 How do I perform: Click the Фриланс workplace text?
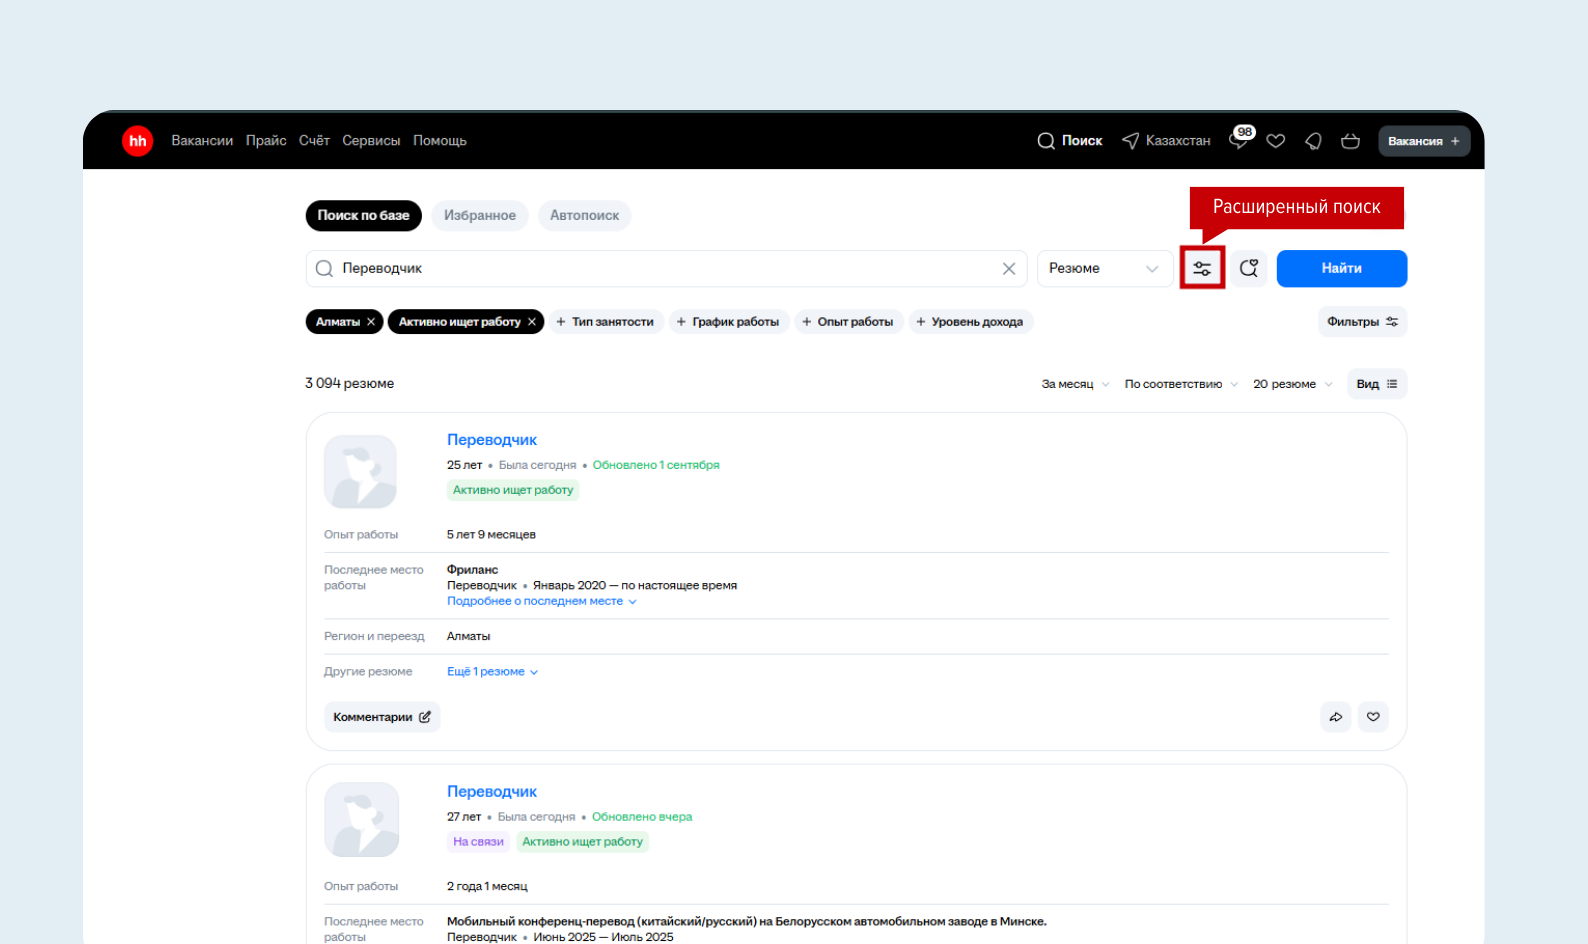pyautogui.click(x=472, y=570)
